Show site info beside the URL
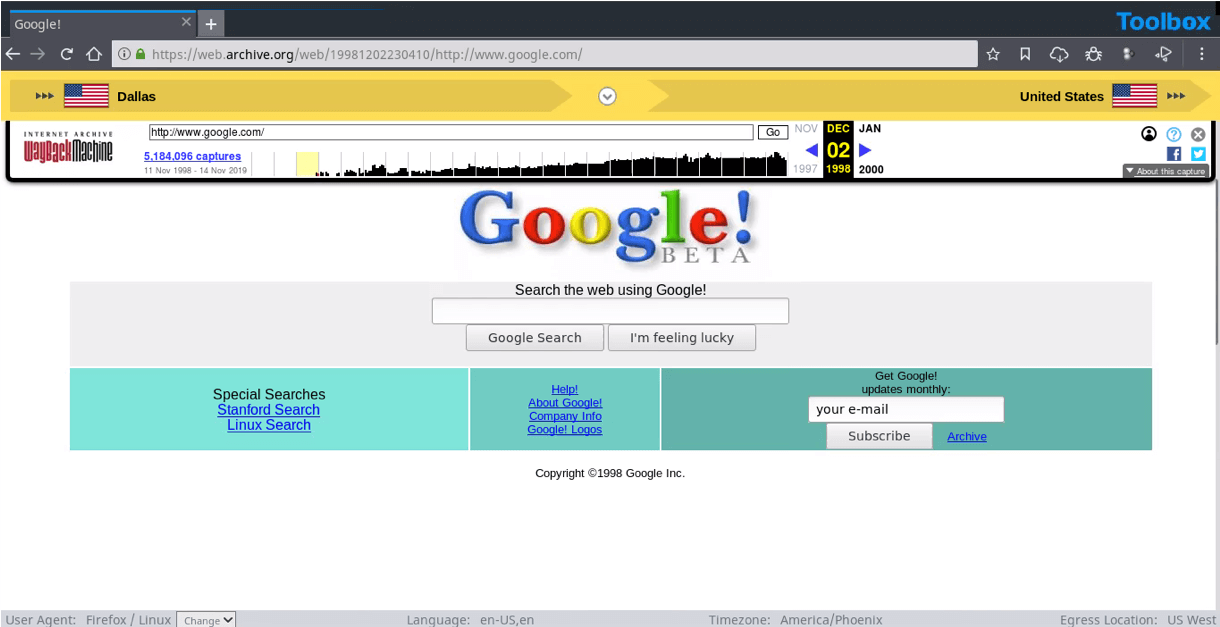The image size is (1220, 627). click(x=124, y=54)
